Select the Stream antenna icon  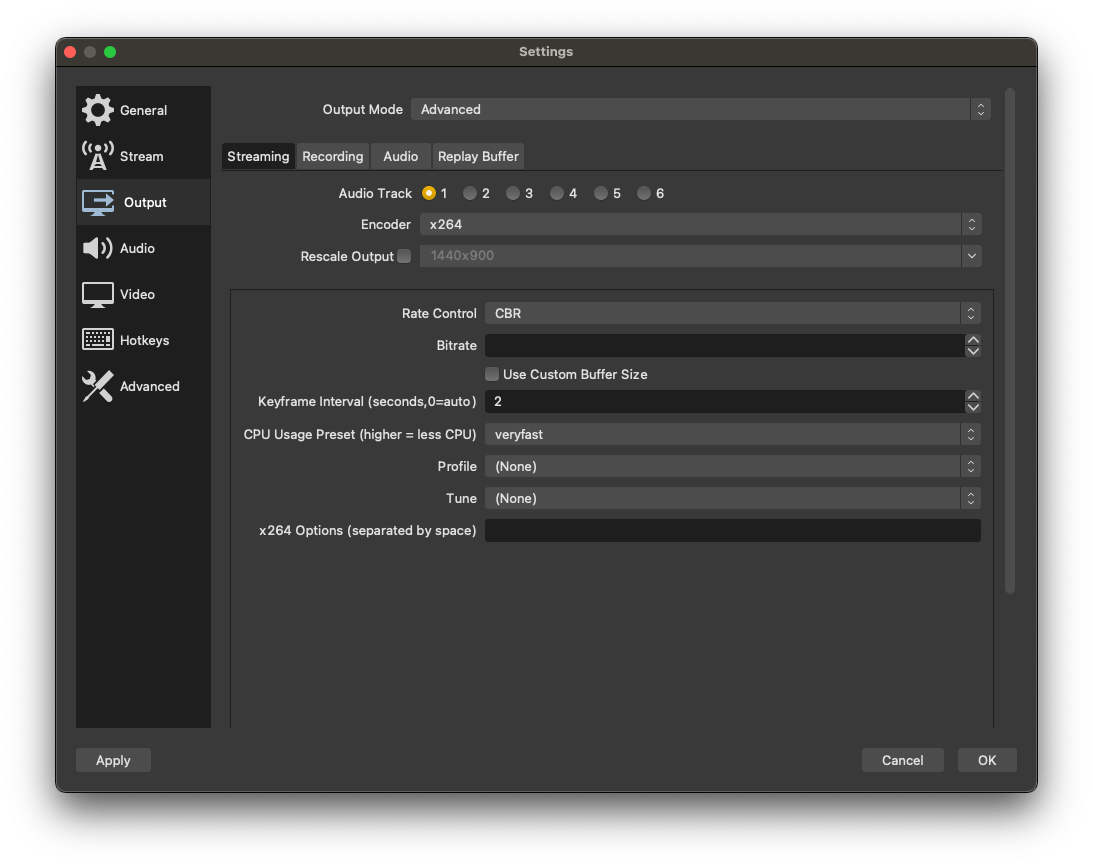pyautogui.click(x=98, y=156)
